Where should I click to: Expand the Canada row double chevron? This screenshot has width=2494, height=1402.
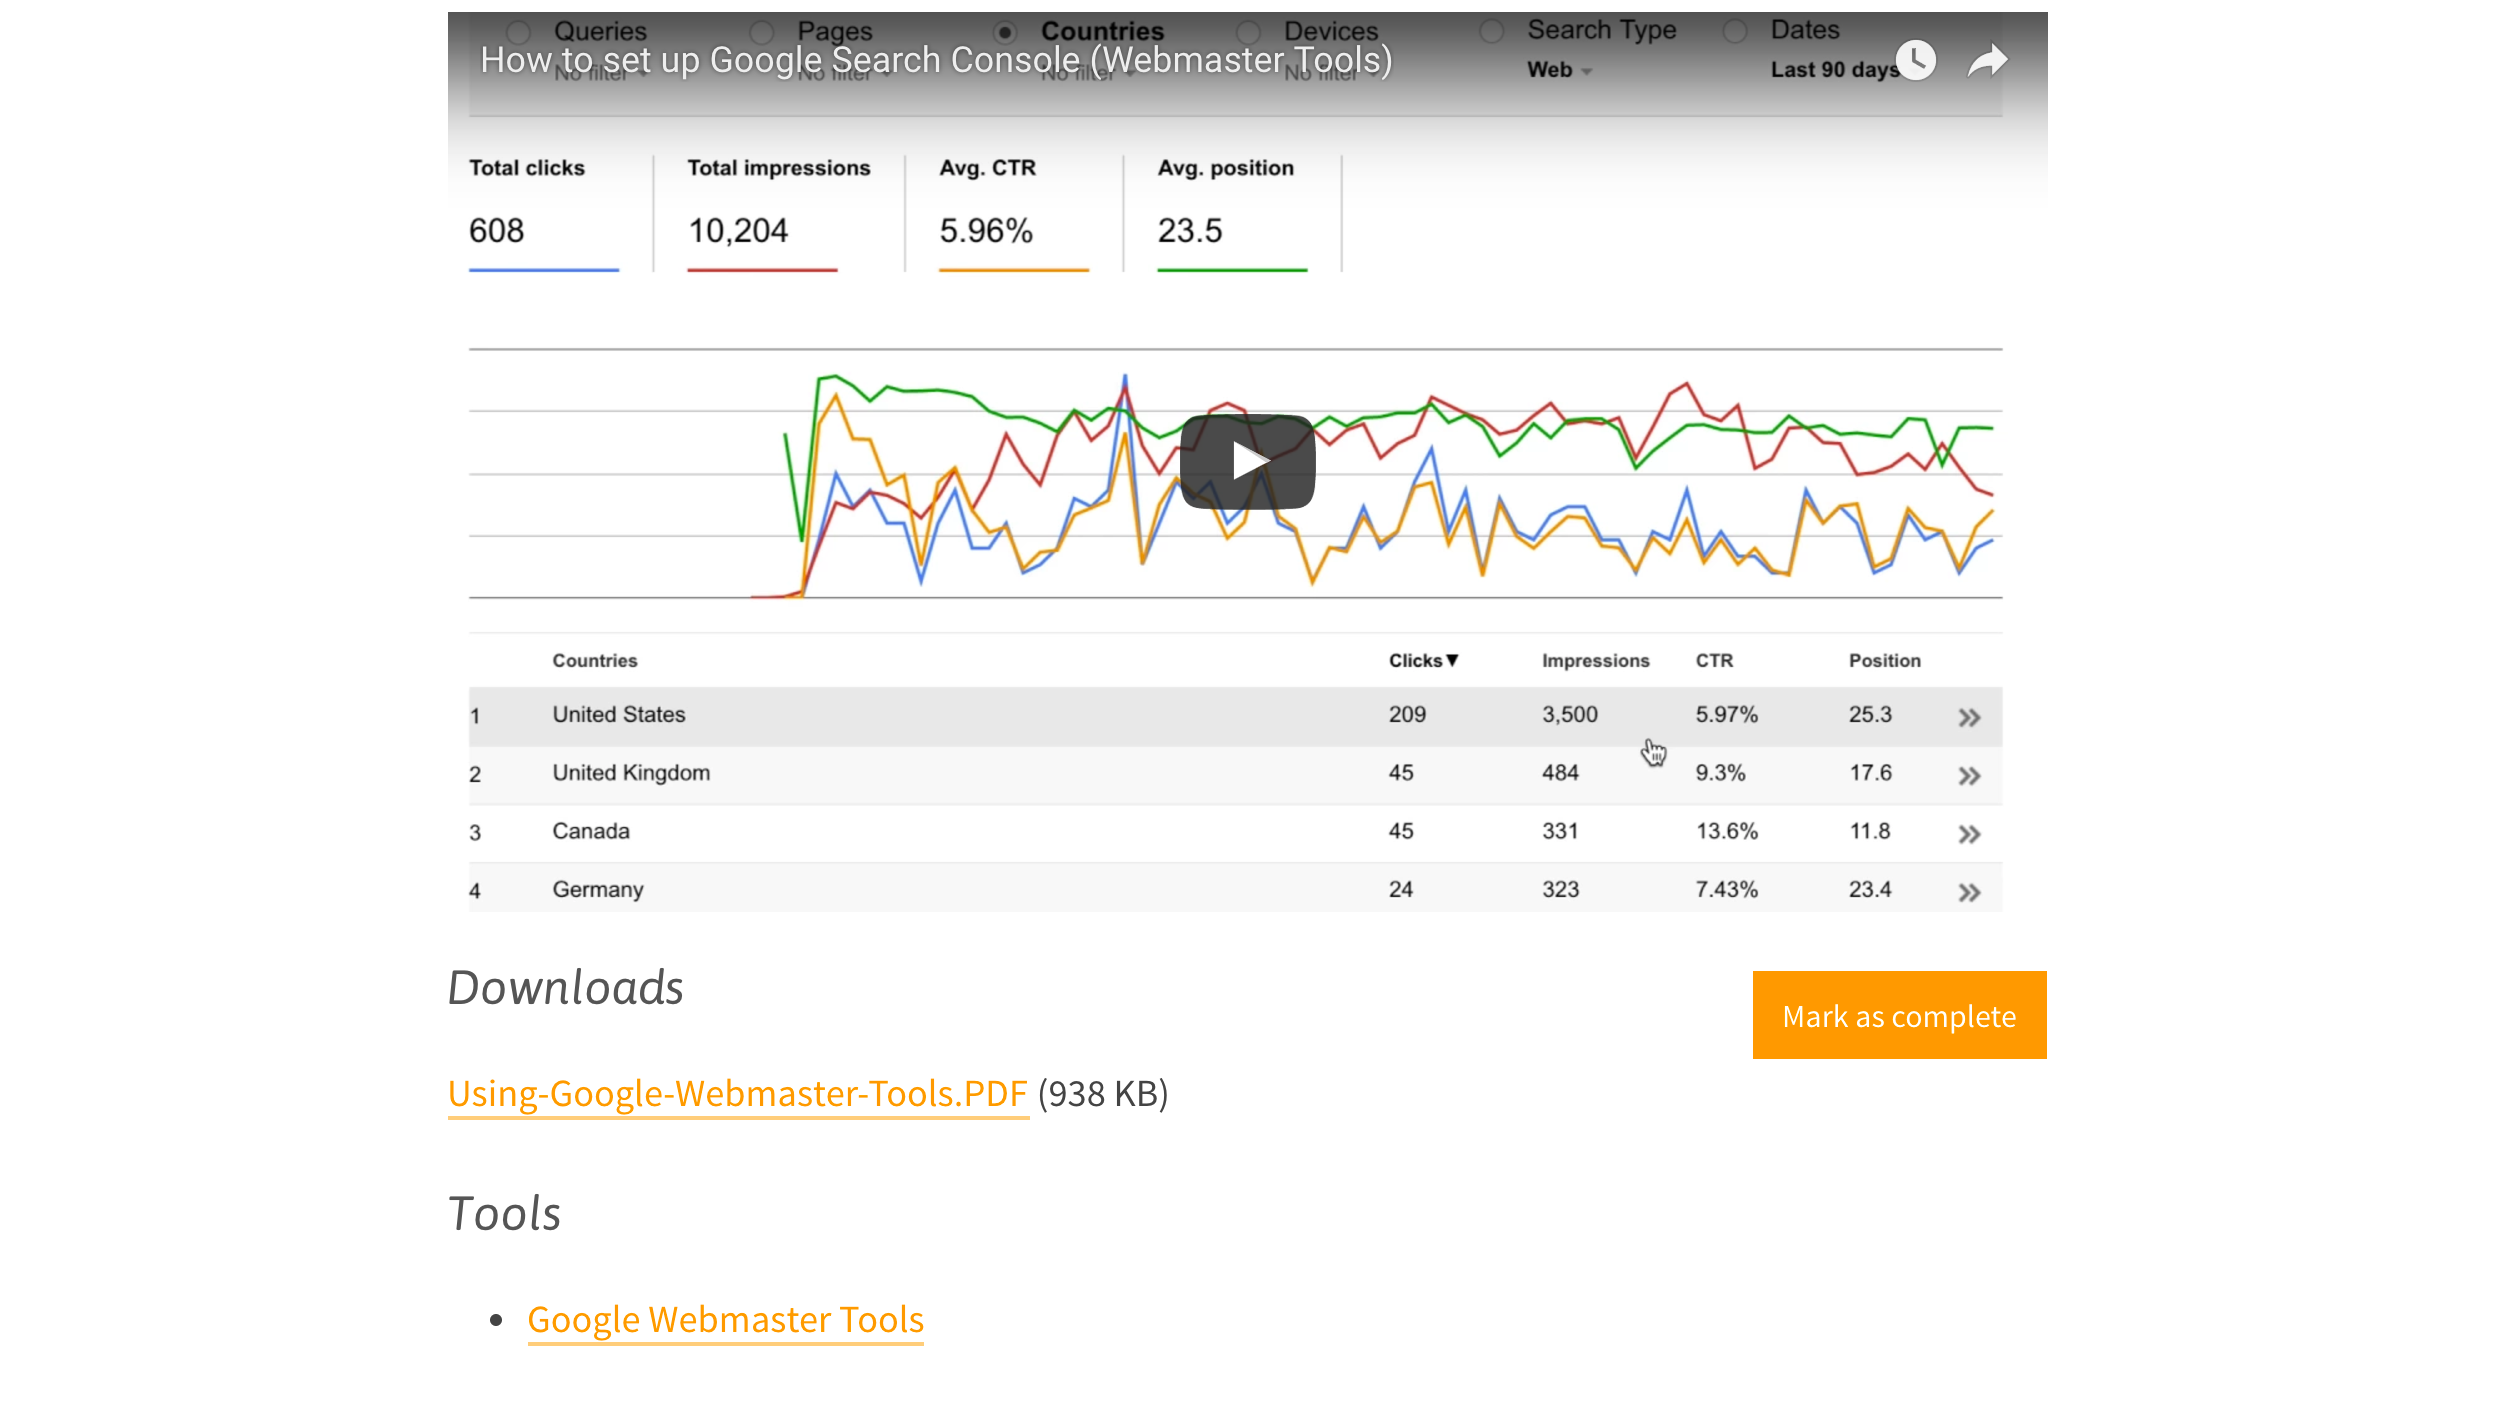1968,833
